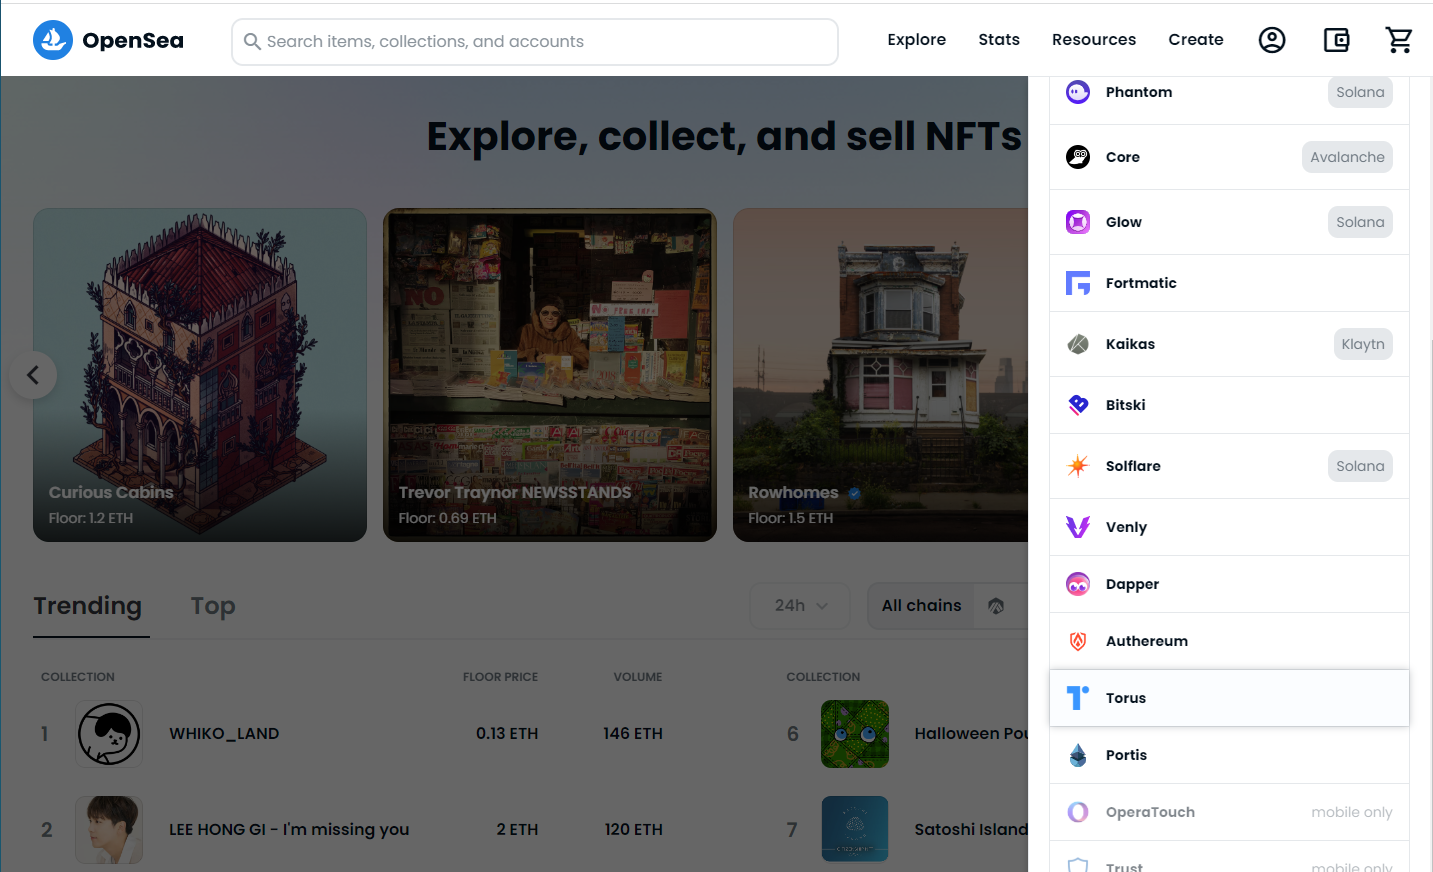The image size is (1433, 872).
Task: Open the 24h time range dropdown
Action: 800,606
